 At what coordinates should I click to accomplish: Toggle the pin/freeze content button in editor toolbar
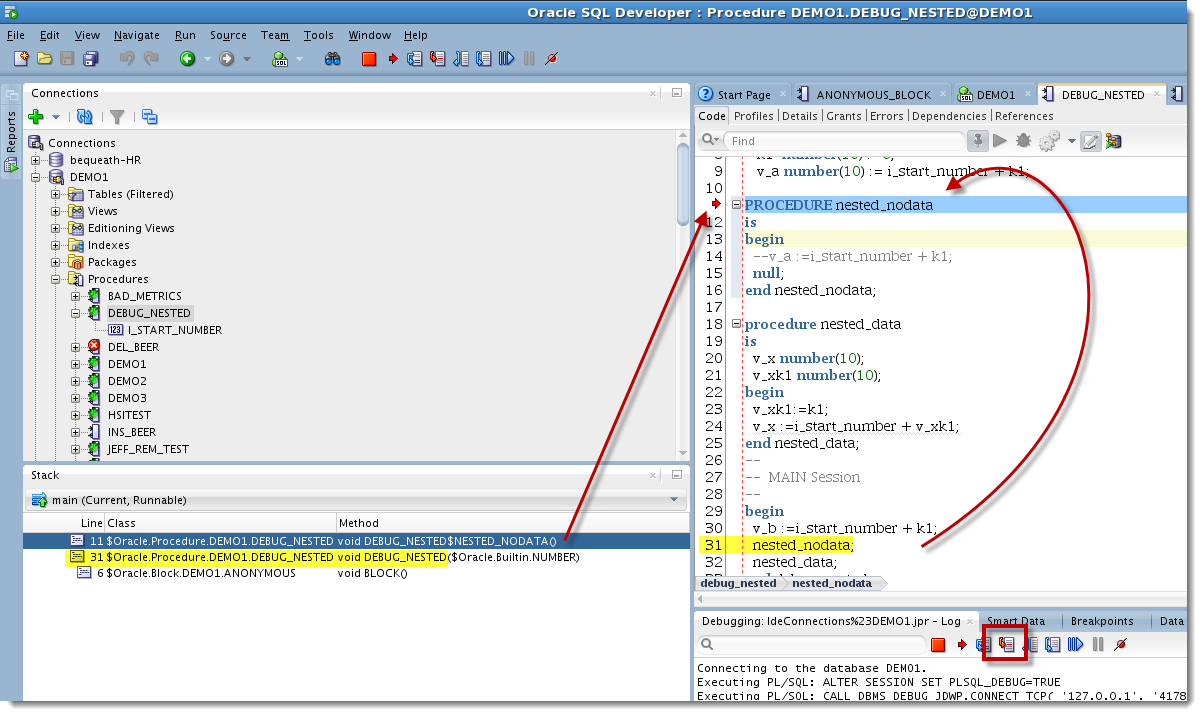pyautogui.click(x=976, y=141)
